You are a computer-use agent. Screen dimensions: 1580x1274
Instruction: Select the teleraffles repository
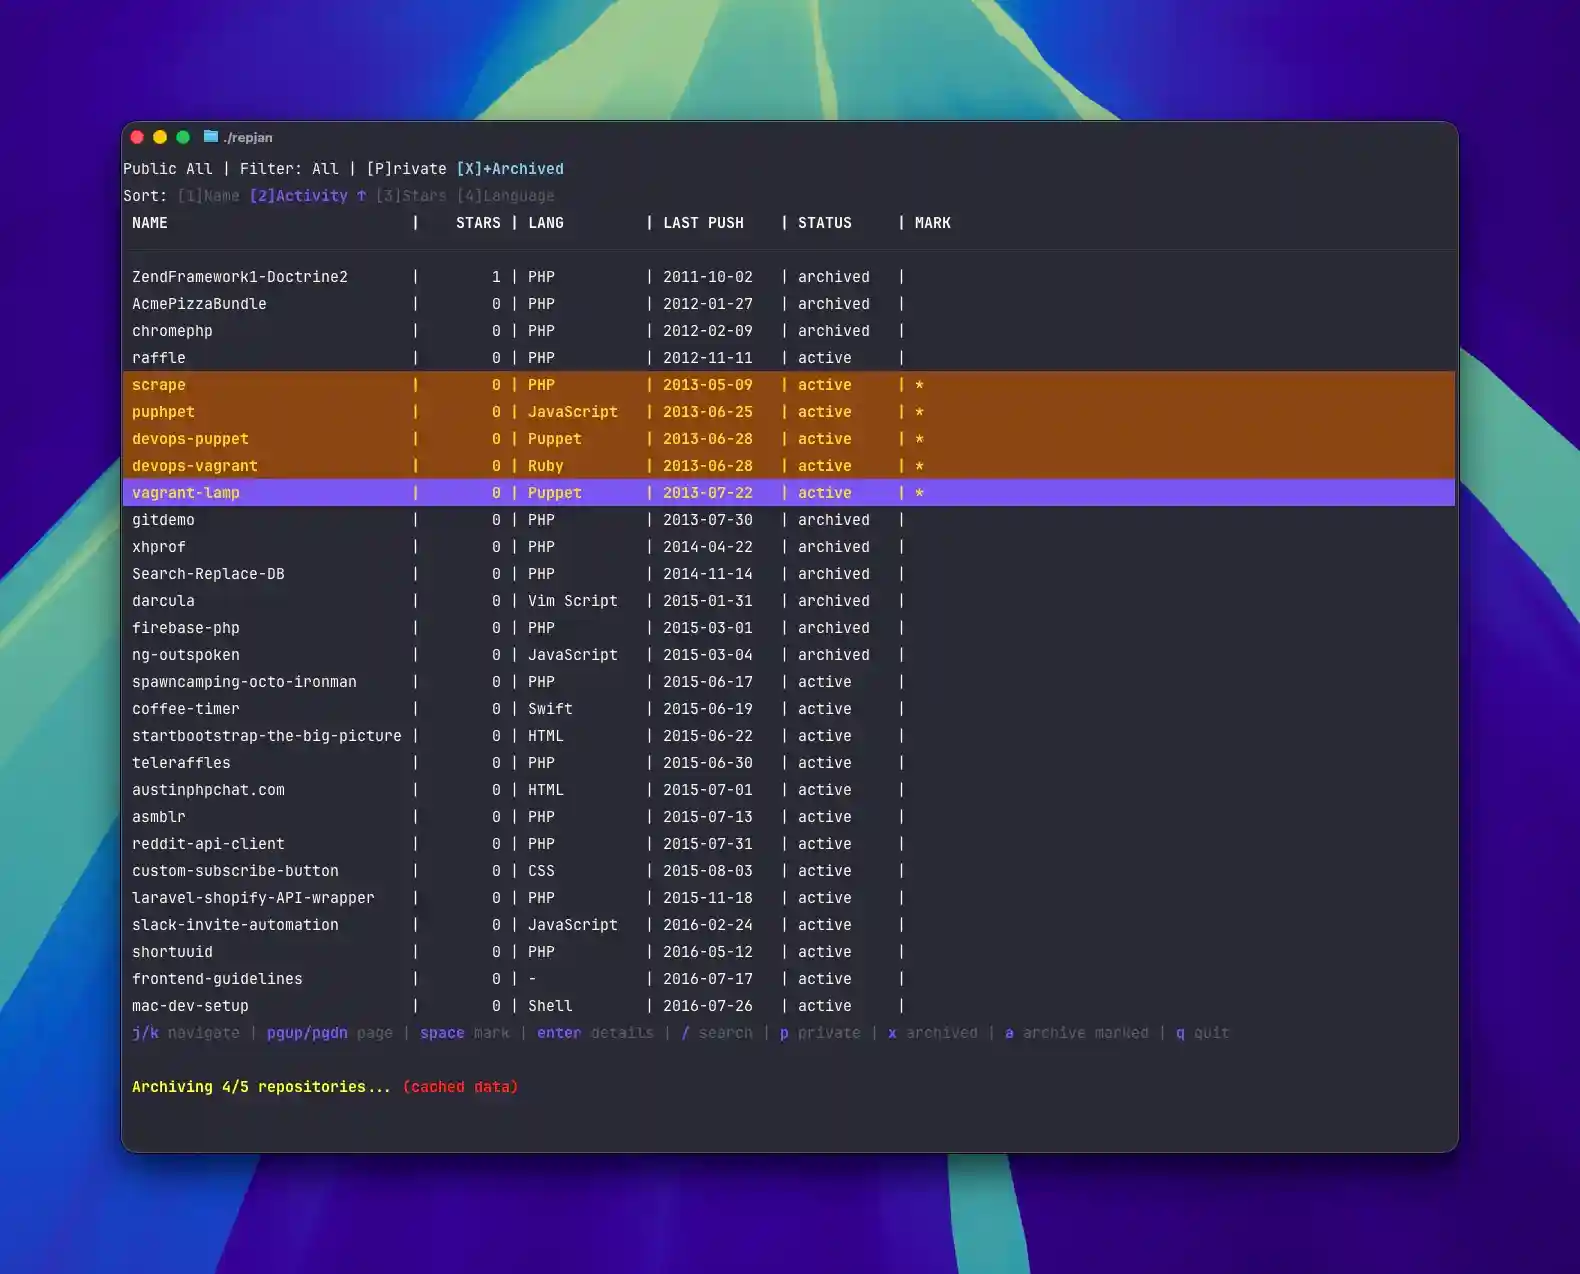(181, 763)
